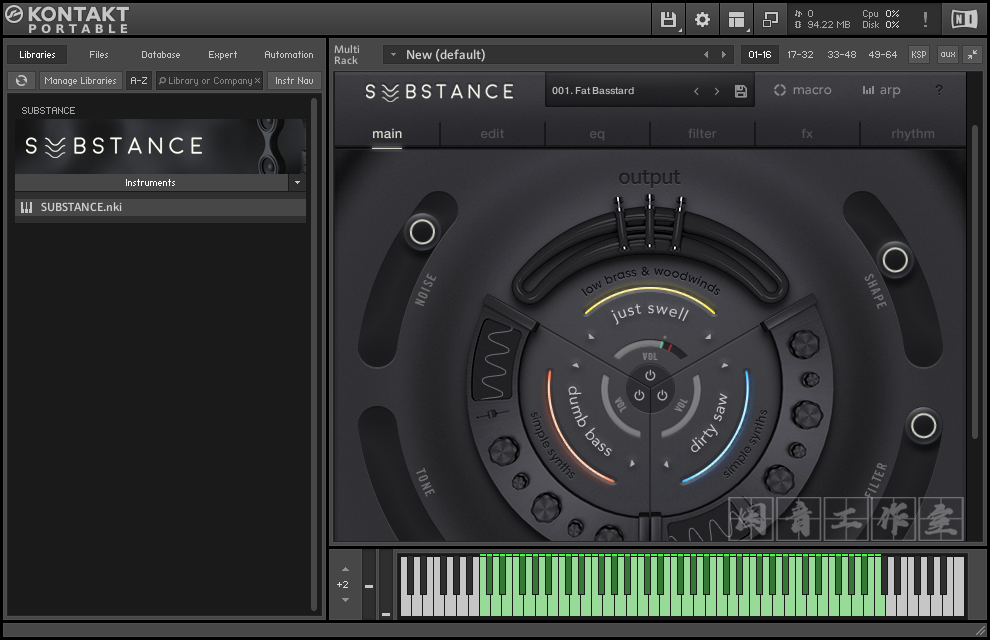Image resolution: width=990 pixels, height=640 pixels.
Task: Adjust the NOISE slider handle
Action: point(422,232)
